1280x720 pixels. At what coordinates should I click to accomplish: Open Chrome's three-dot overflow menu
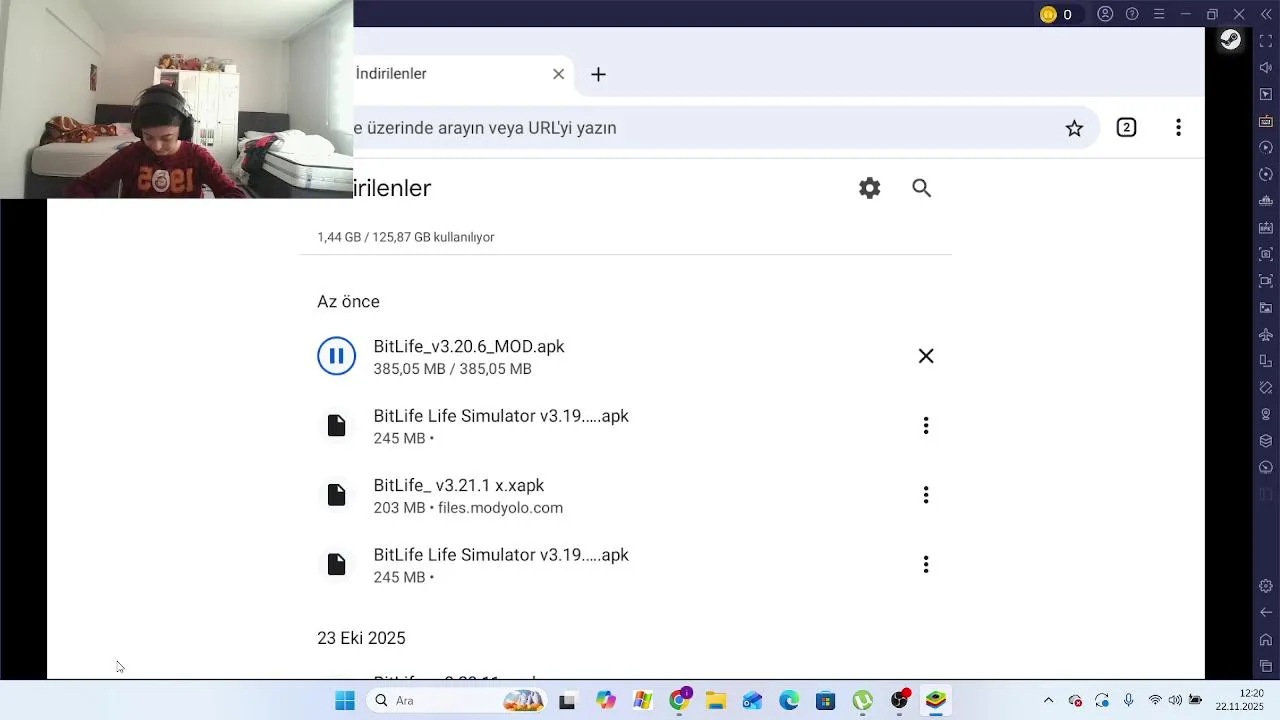[1178, 128]
